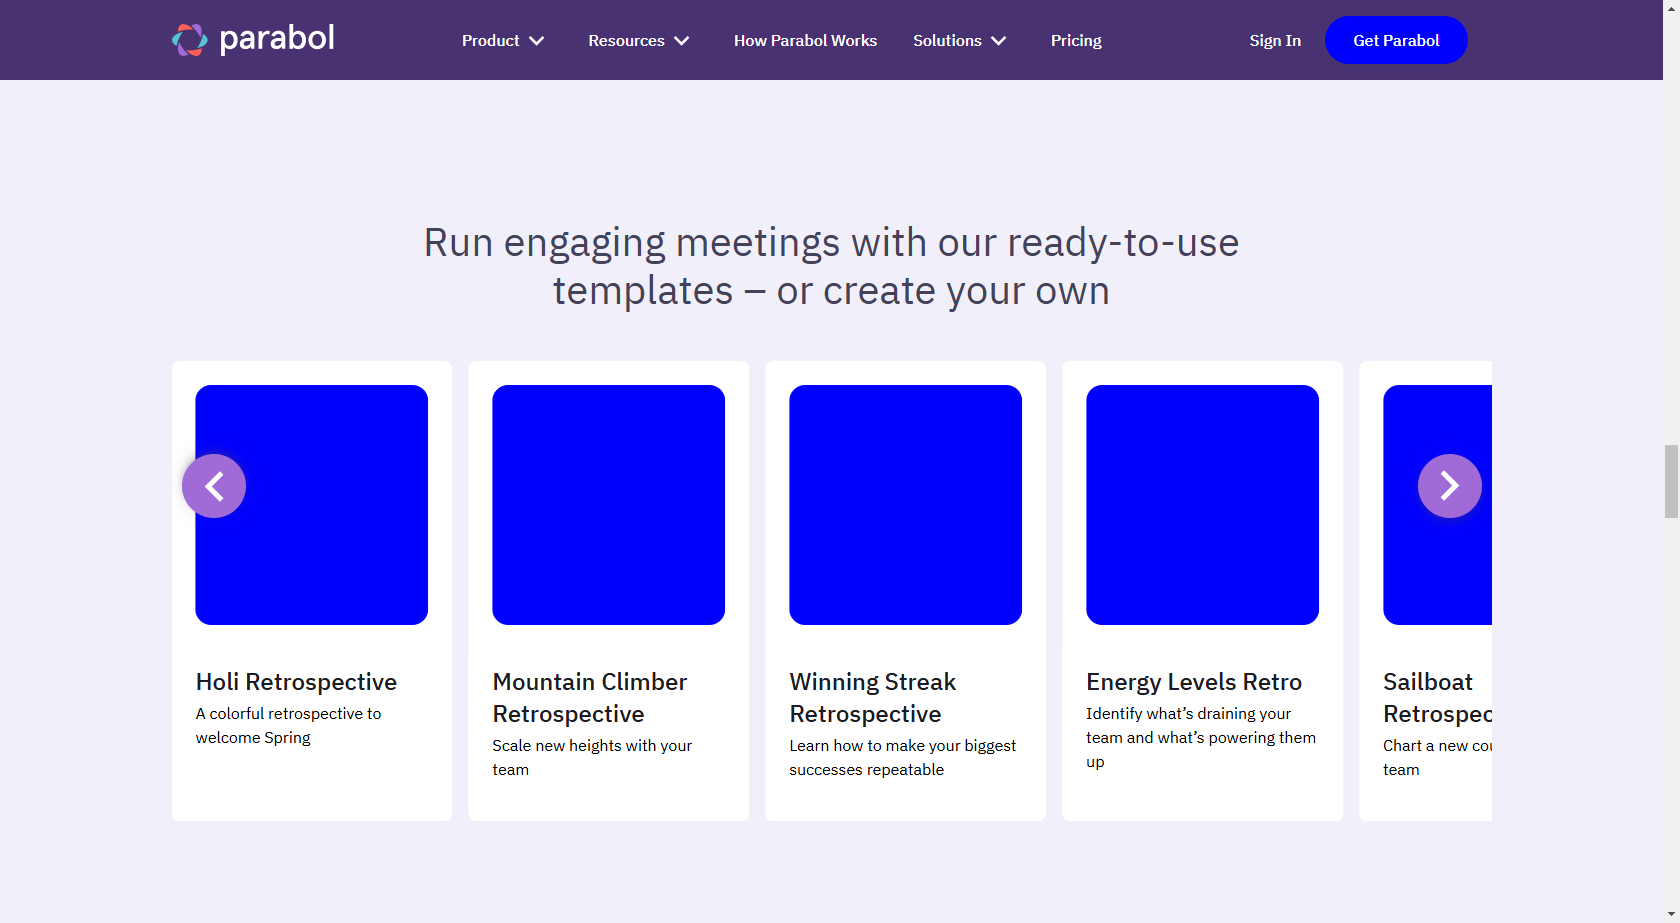The height and width of the screenshot is (923, 1680).
Task: Expand the Product dropdown menu
Action: point(502,41)
